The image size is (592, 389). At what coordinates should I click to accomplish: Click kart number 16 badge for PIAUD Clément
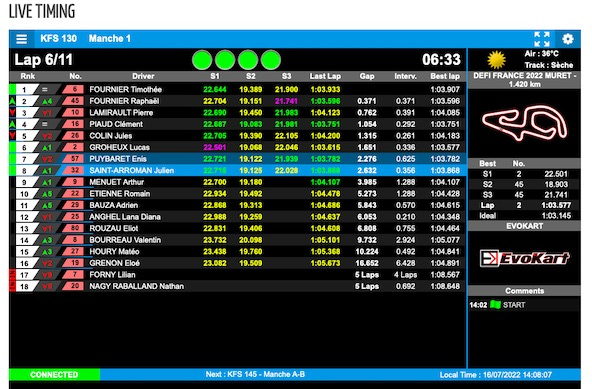coord(73,124)
